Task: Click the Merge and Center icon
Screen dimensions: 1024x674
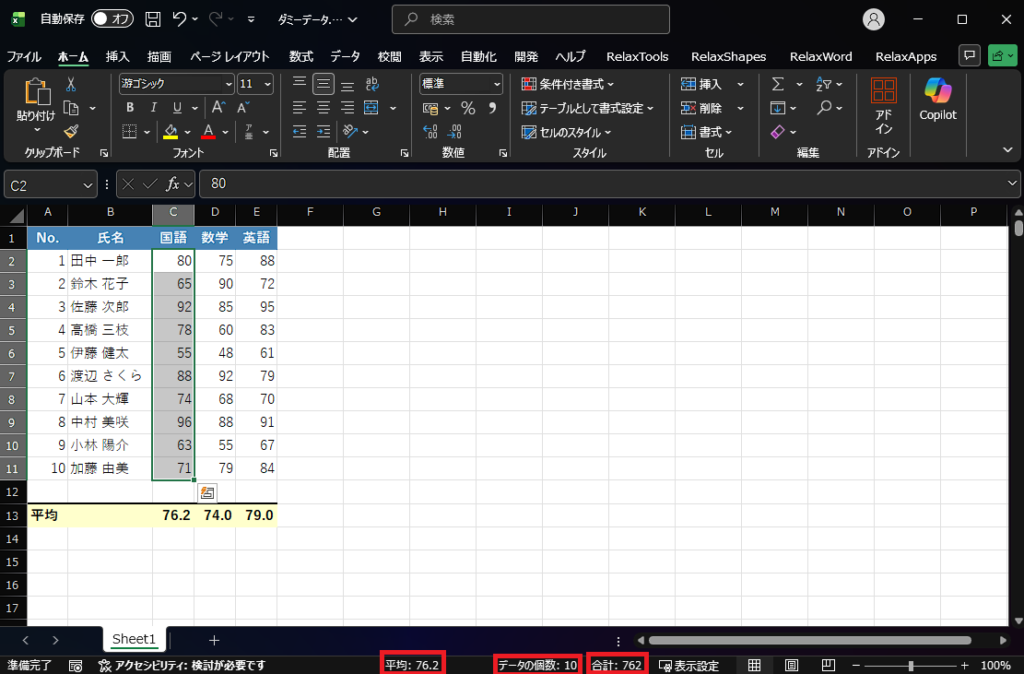Action: [371, 108]
